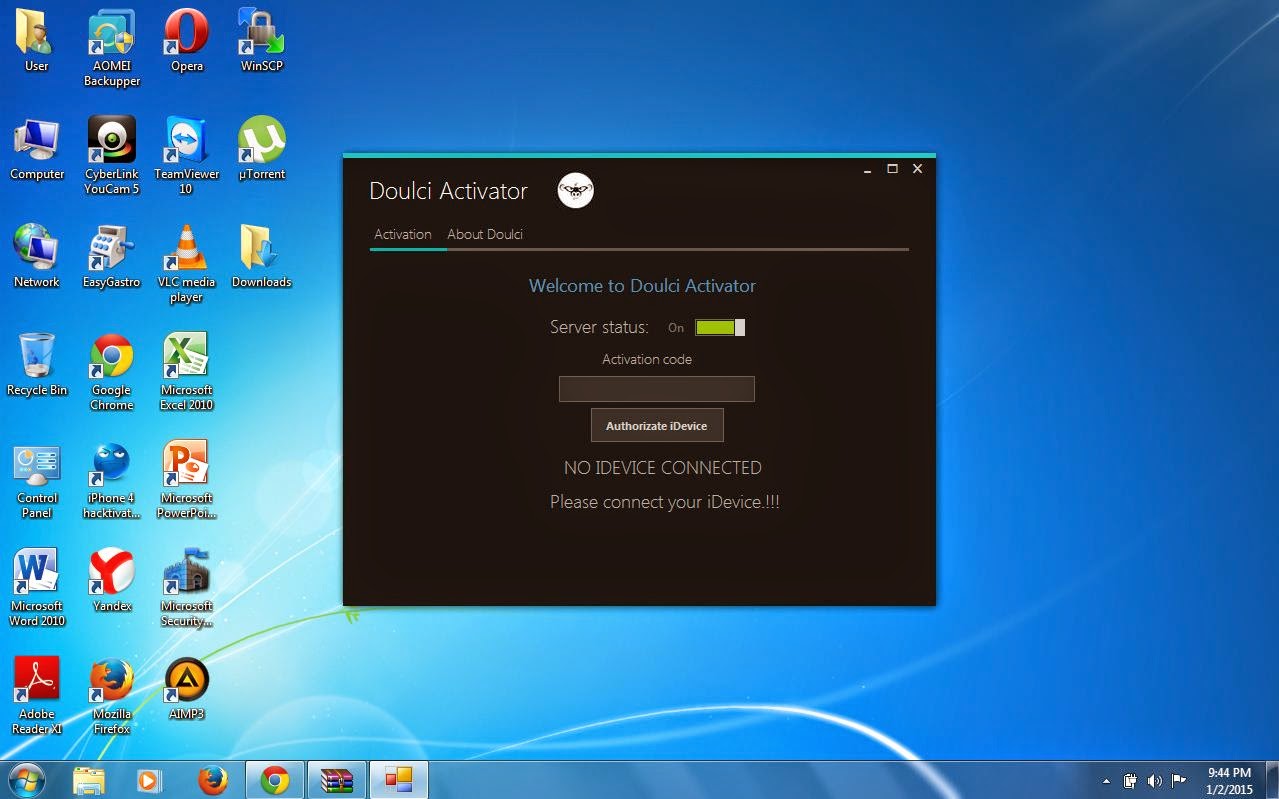This screenshot has width=1279, height=799.
Task: Open the Recycle Bin
Action: pos(37,364)
